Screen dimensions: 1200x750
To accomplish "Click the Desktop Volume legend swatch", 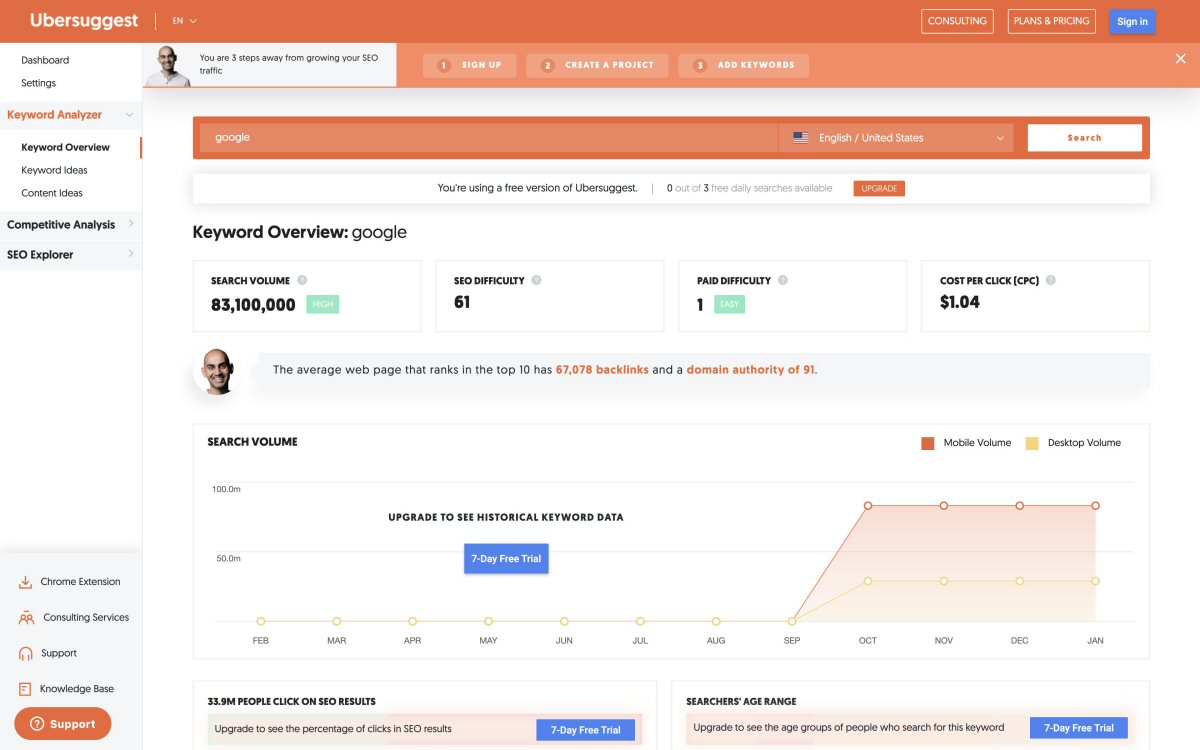I will [1032, 443].
